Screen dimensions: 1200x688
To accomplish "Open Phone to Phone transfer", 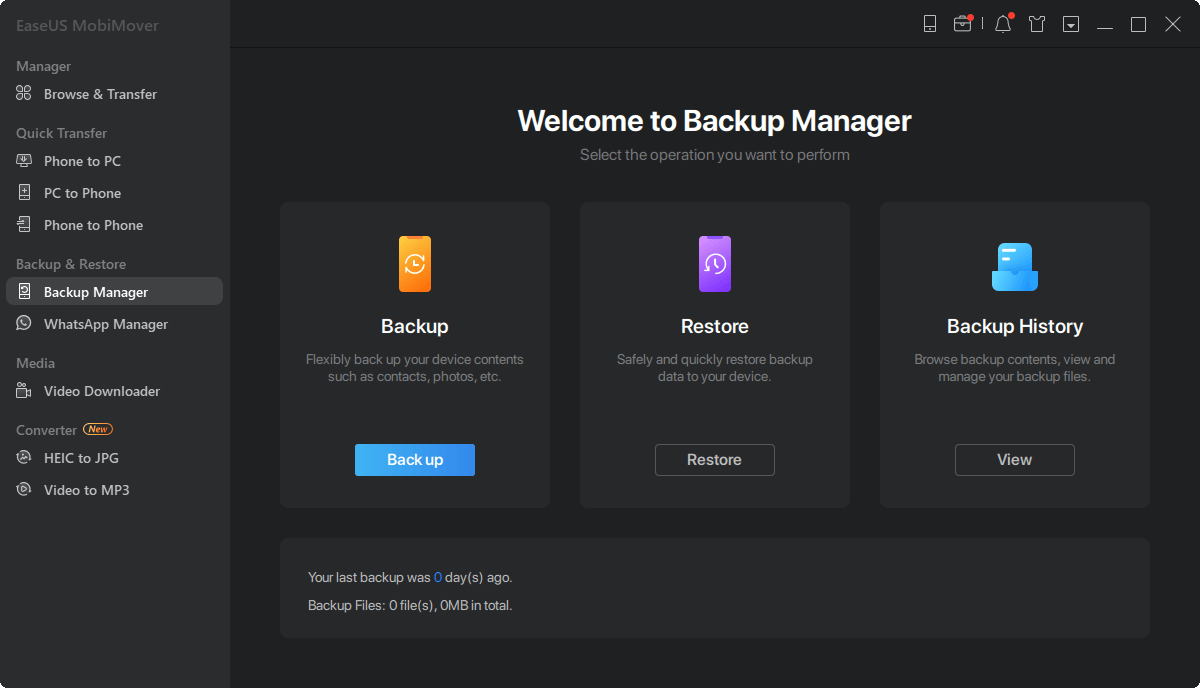I will tap(93, 225).
